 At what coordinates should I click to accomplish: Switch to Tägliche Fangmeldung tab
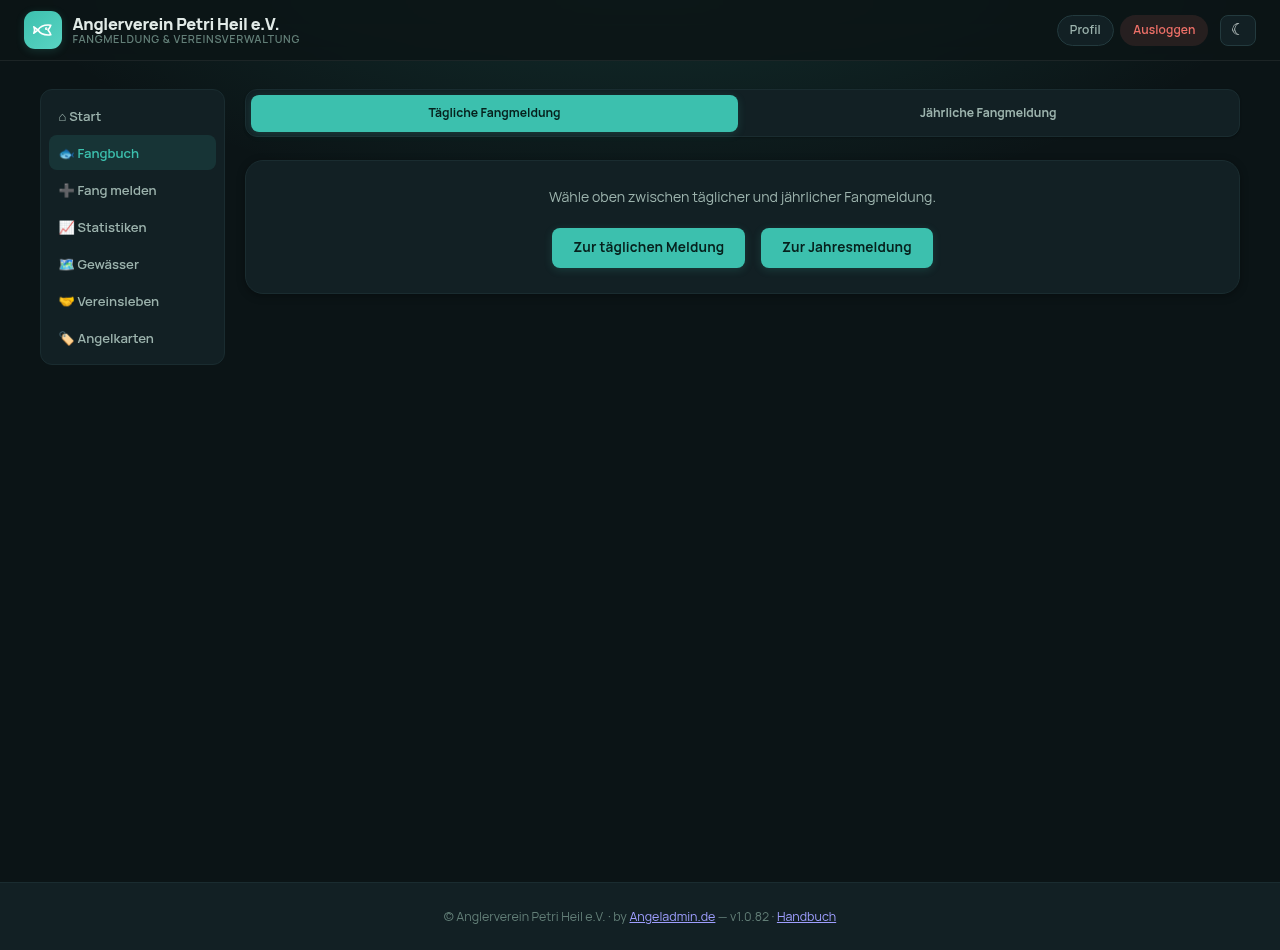(x=494, y=113)
